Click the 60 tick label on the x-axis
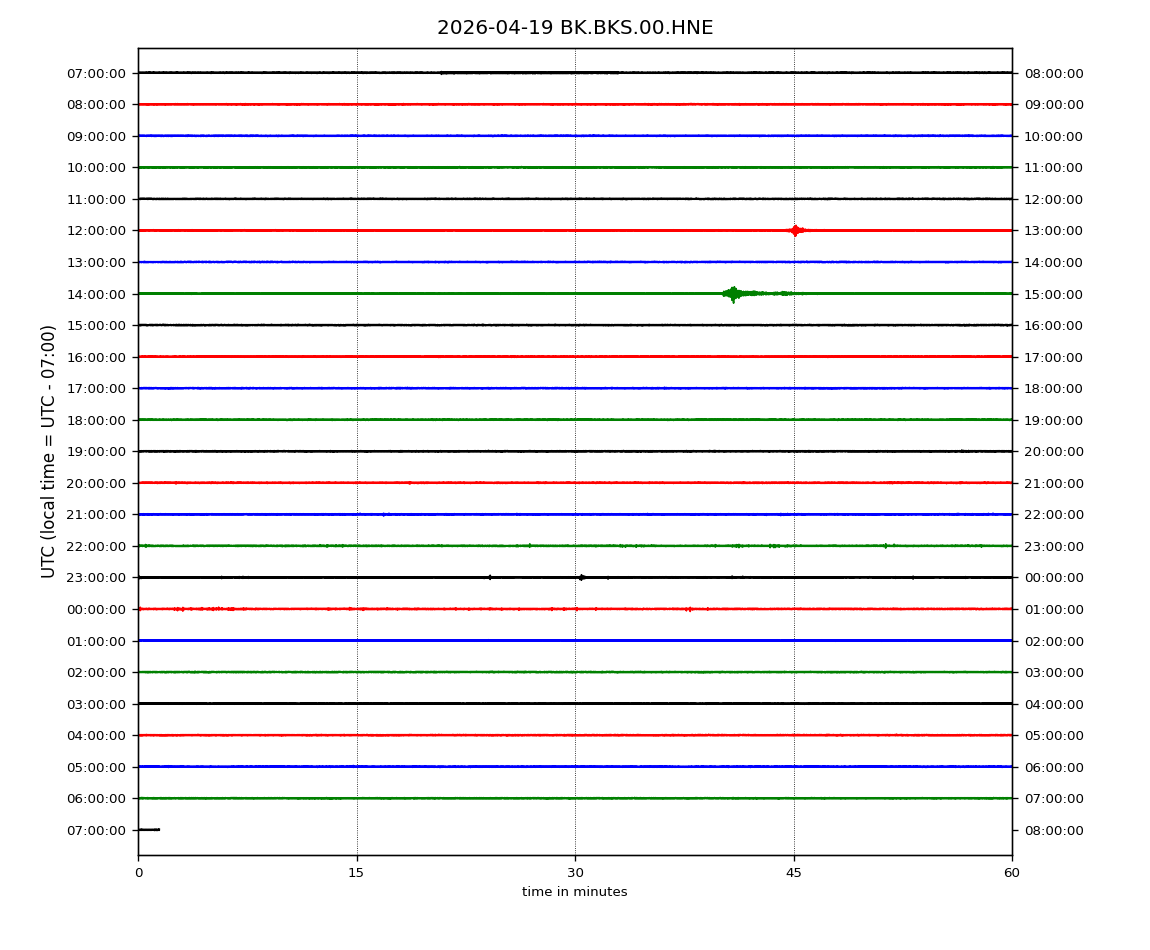1150x950 pixels. point(1012,873)
